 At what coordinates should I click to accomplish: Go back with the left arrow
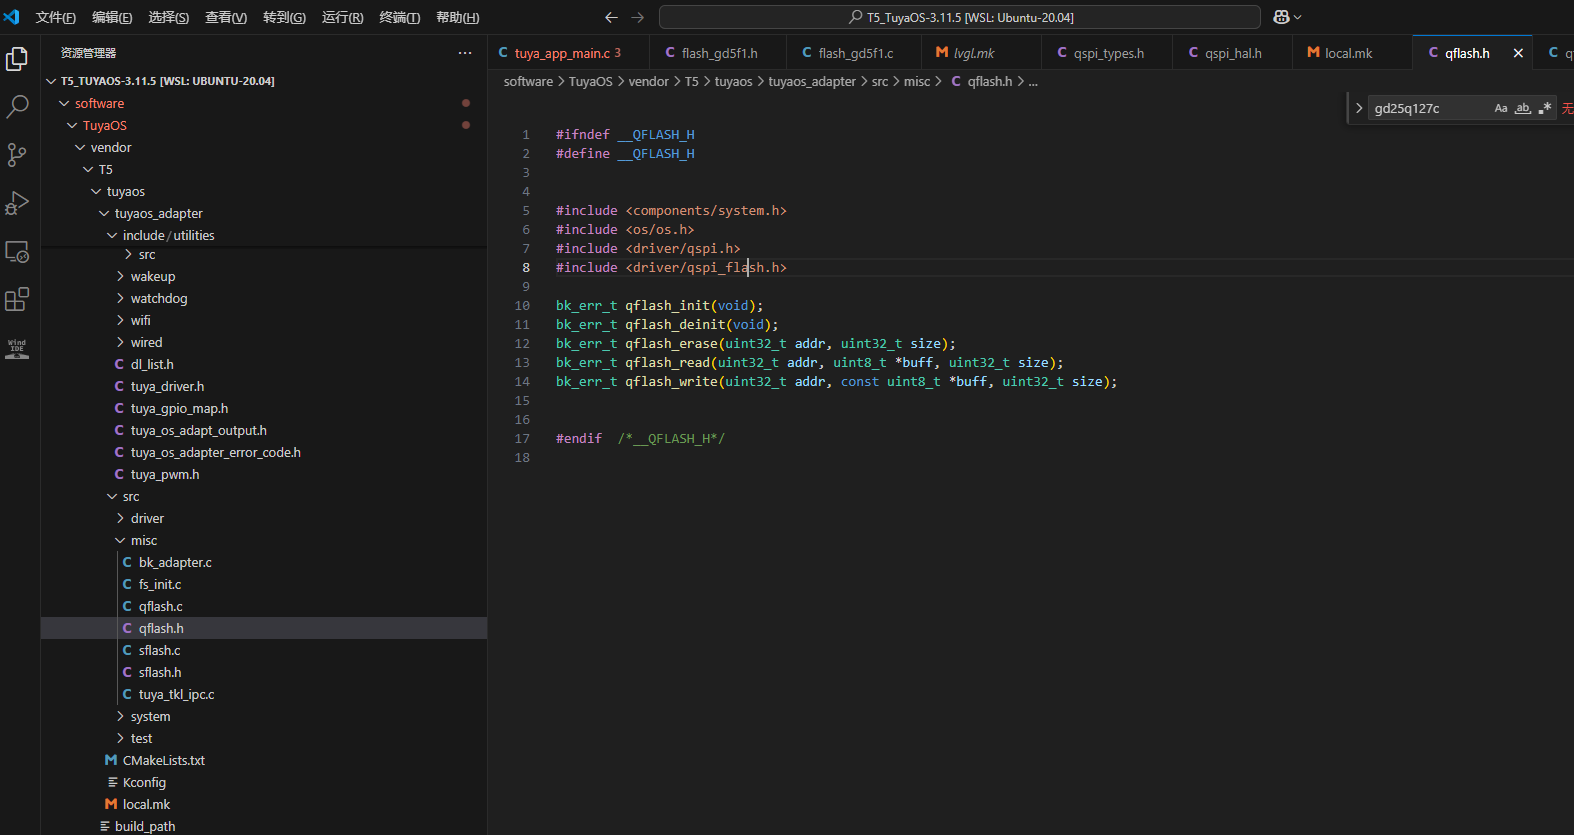point(611,17)
